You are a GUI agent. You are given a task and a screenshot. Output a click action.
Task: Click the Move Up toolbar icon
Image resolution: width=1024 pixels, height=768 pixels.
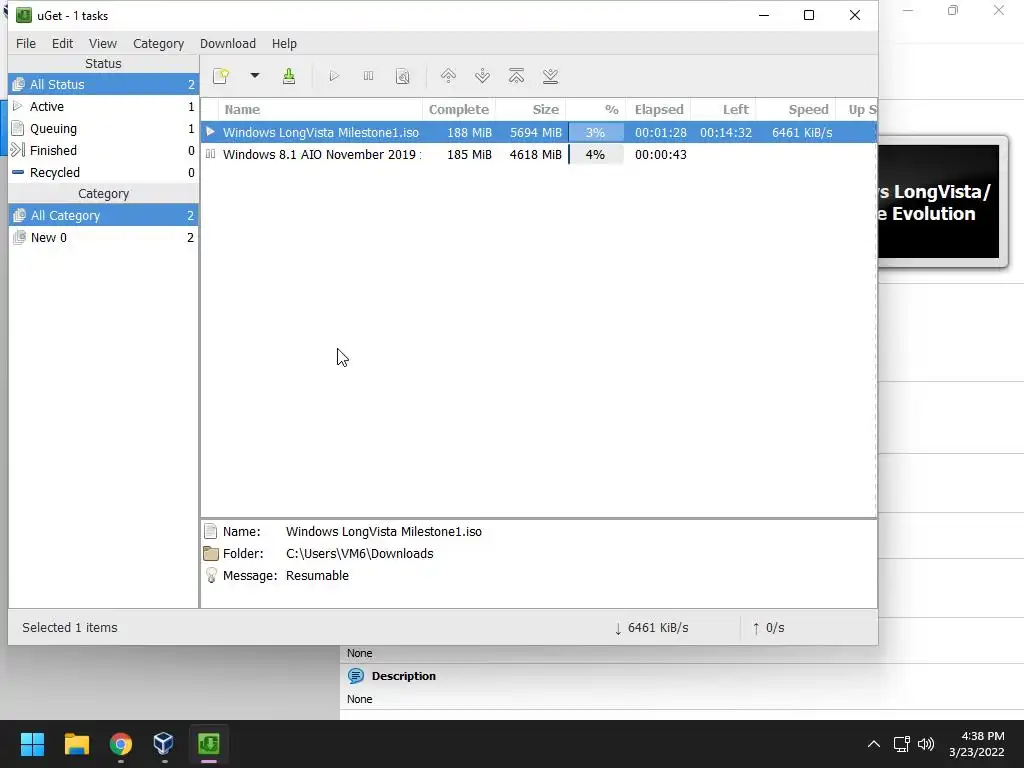[448, 76]
